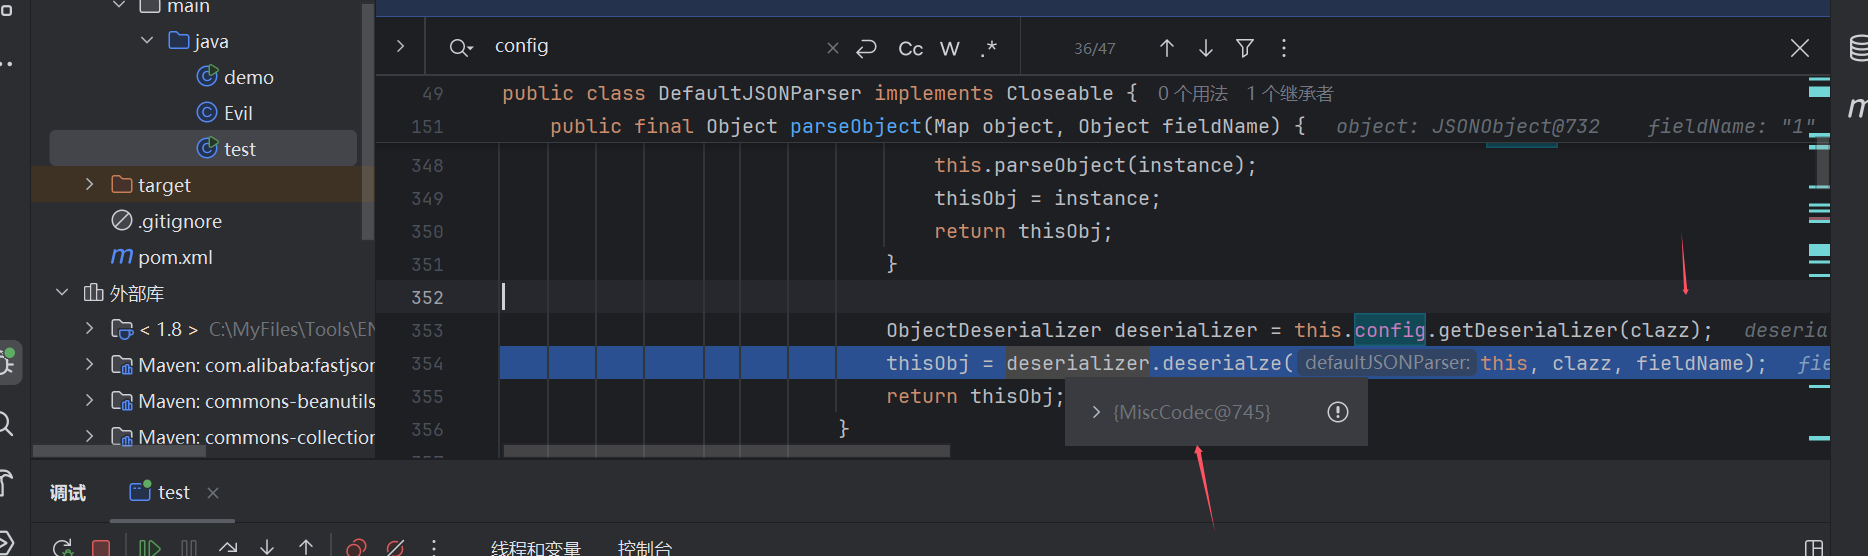Expand the MiscCodec@745 value popup
Image resolution: width=1868 pixels, height=556 pixels.
point(1096,412)
